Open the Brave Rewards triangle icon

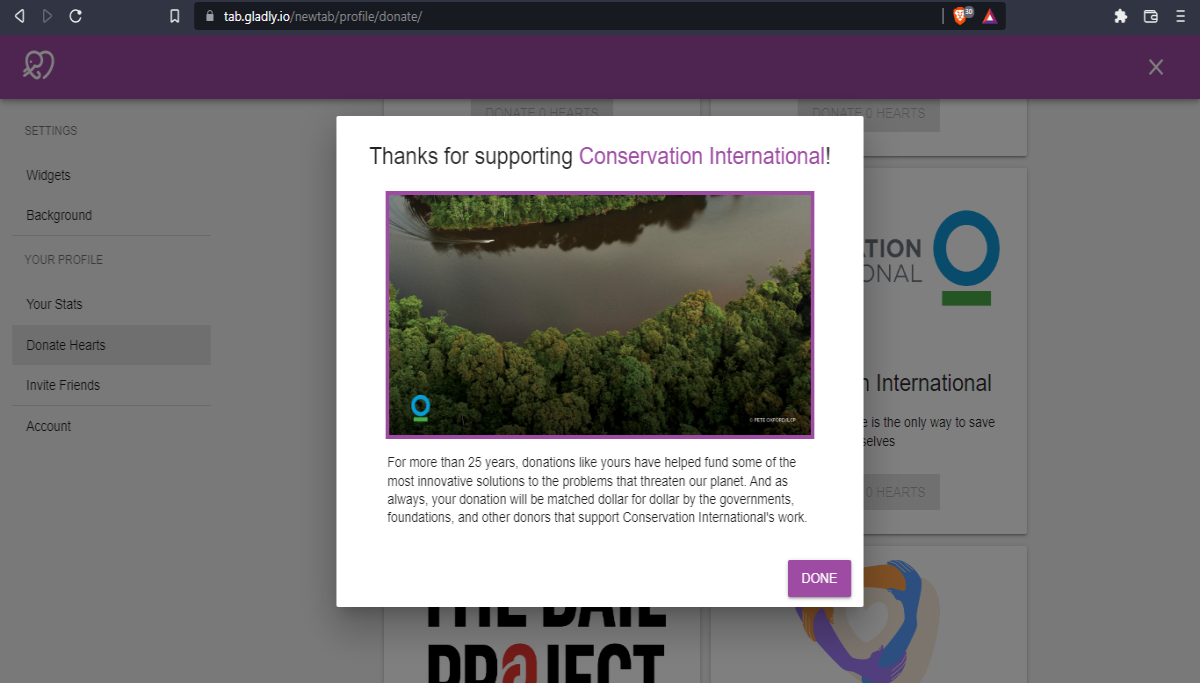tap(989, 16)
